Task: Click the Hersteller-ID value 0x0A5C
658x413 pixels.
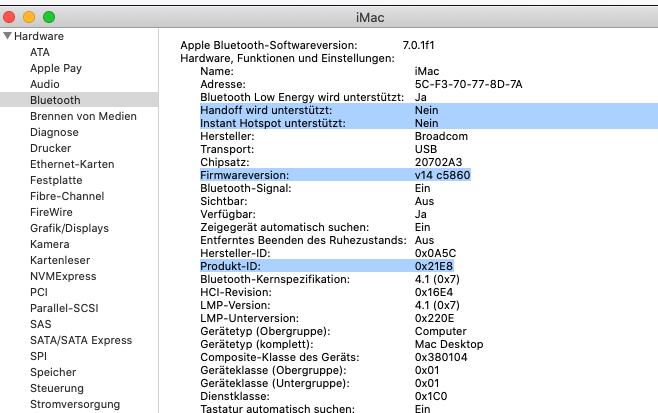Action: coord(435,253)
